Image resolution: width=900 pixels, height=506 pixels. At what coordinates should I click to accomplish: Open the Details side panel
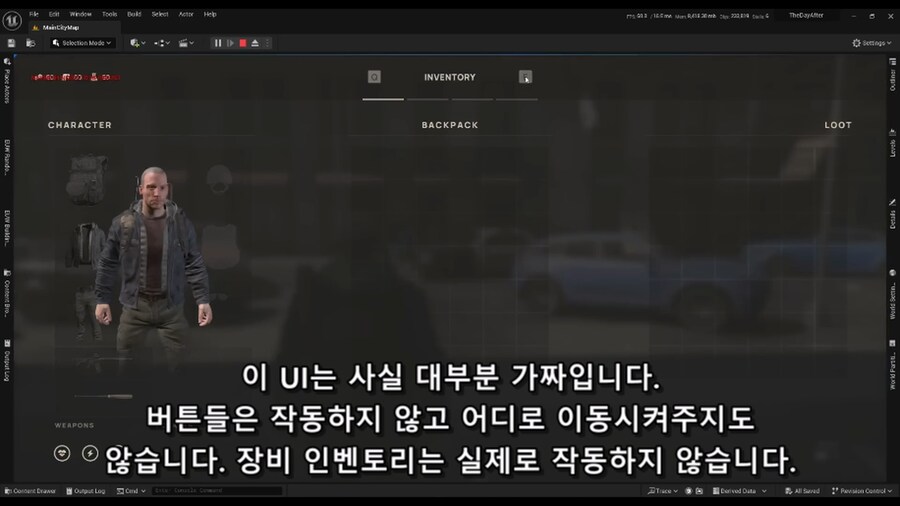tap(893, 215)
